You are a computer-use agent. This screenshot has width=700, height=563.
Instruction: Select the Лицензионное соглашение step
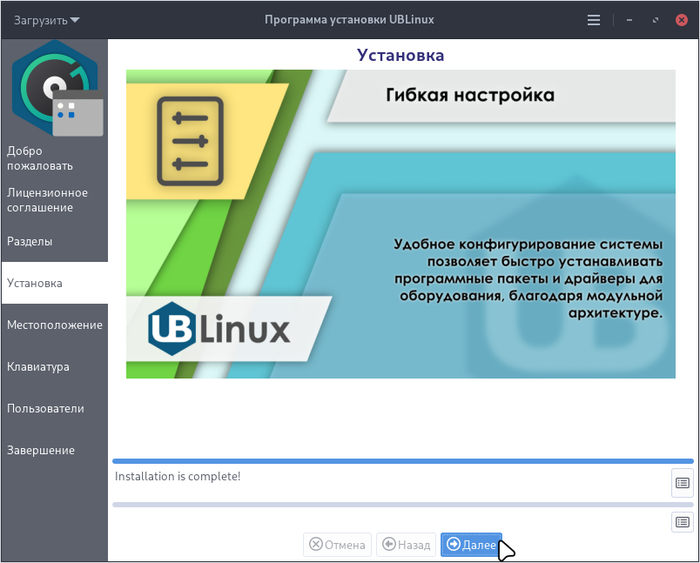coord(54,200)
